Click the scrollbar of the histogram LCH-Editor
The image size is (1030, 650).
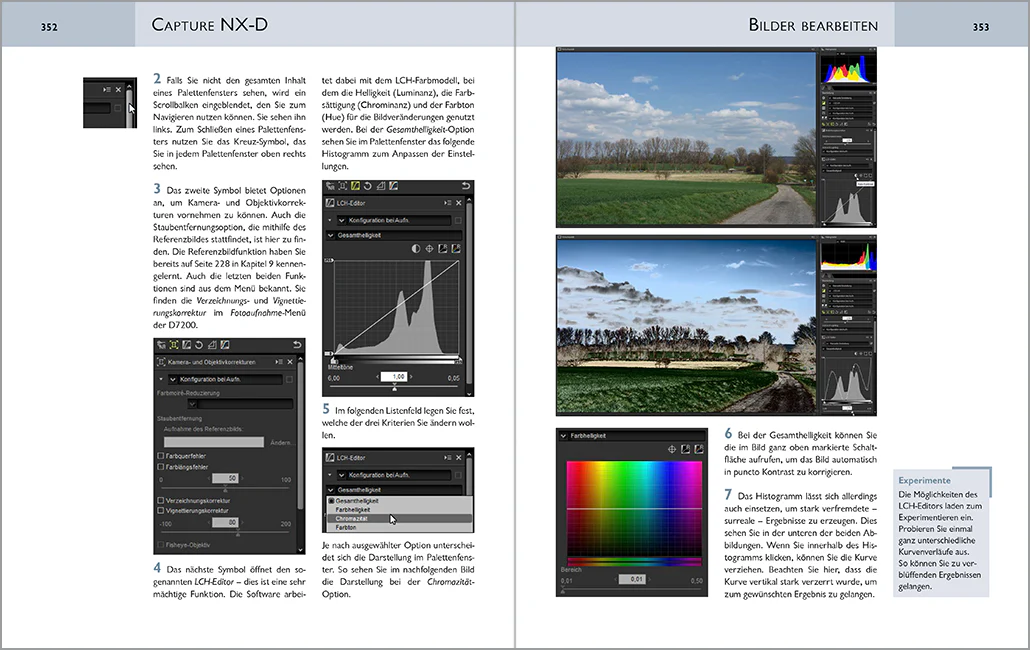point(469,295)
